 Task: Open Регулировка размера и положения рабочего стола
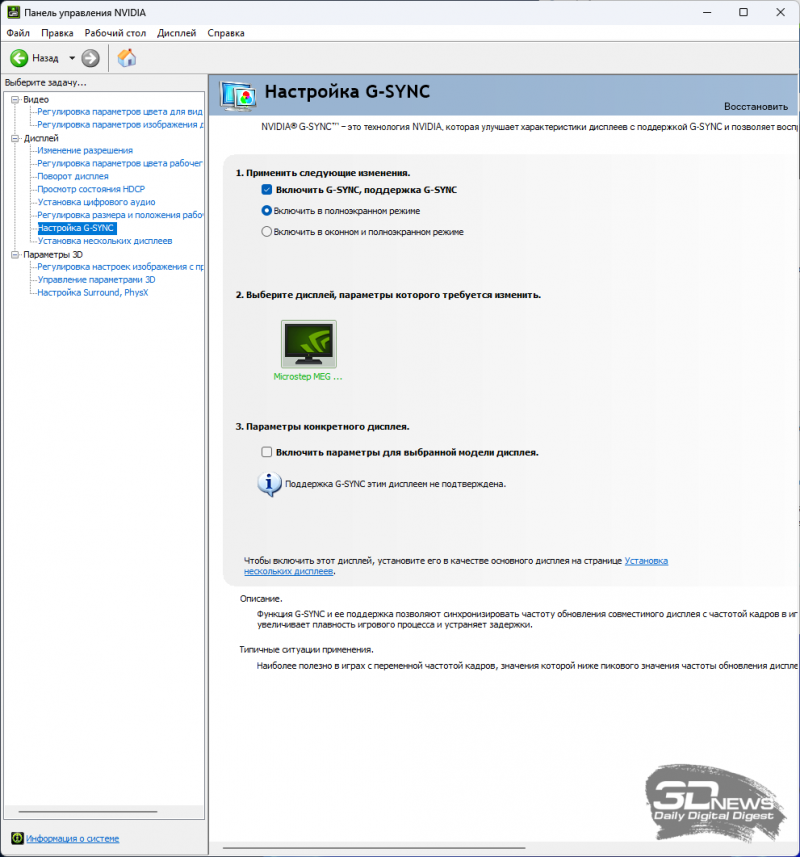tap(120, 215)
